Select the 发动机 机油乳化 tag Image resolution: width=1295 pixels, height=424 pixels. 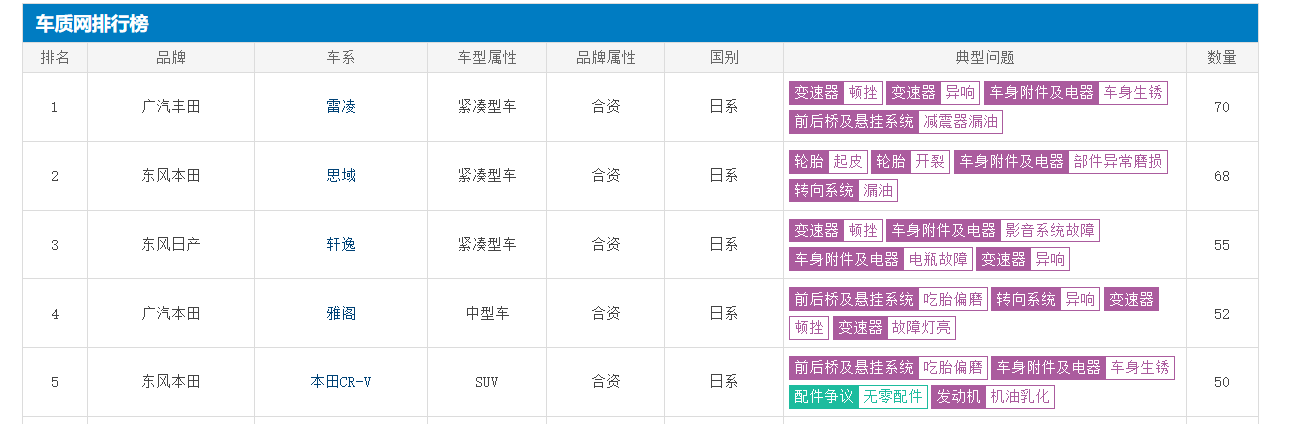[992, 397]
